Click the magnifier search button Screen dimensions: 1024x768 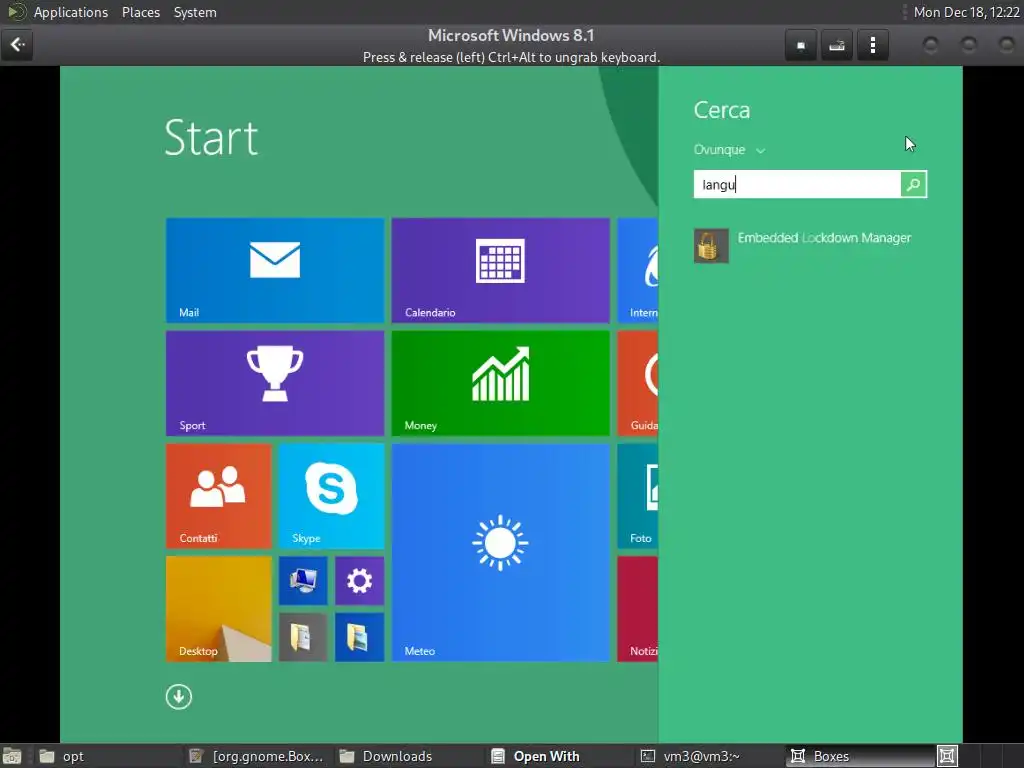(x=913, y=184)
